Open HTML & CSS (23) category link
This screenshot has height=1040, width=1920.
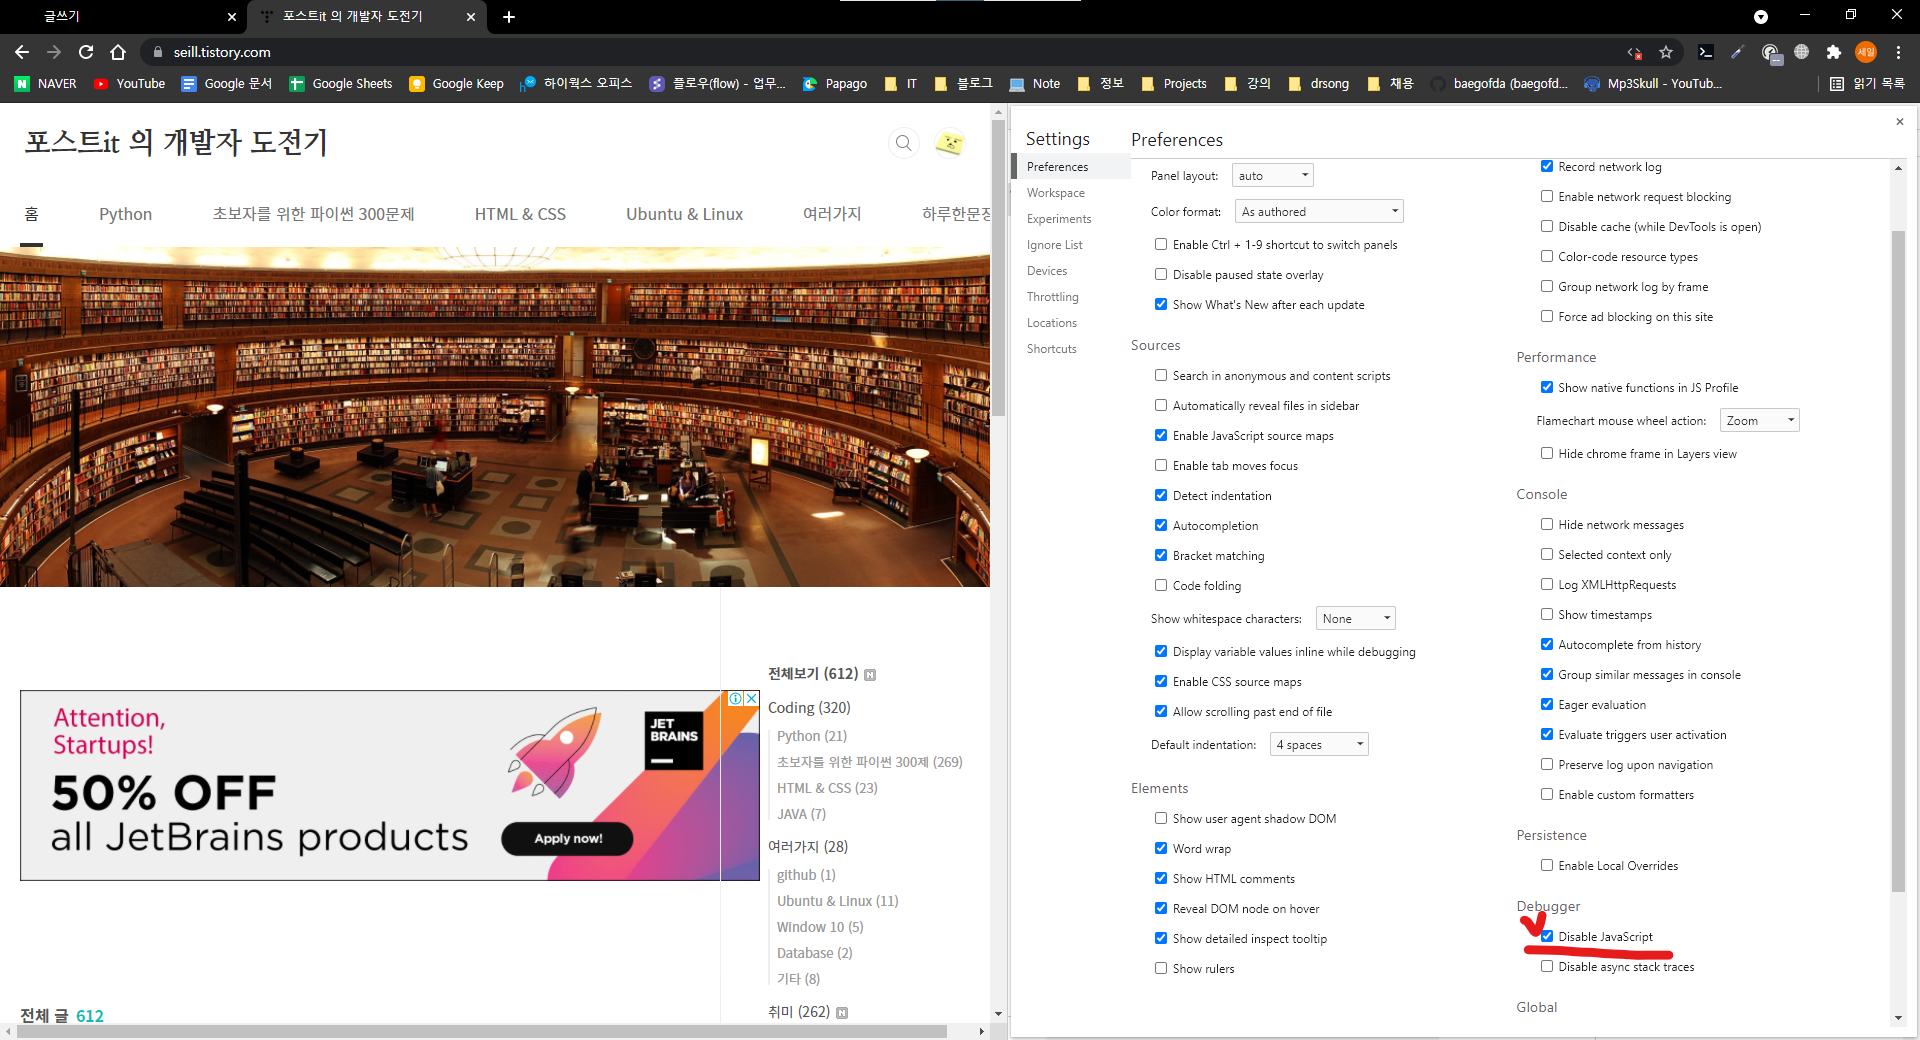click(827, 788)
